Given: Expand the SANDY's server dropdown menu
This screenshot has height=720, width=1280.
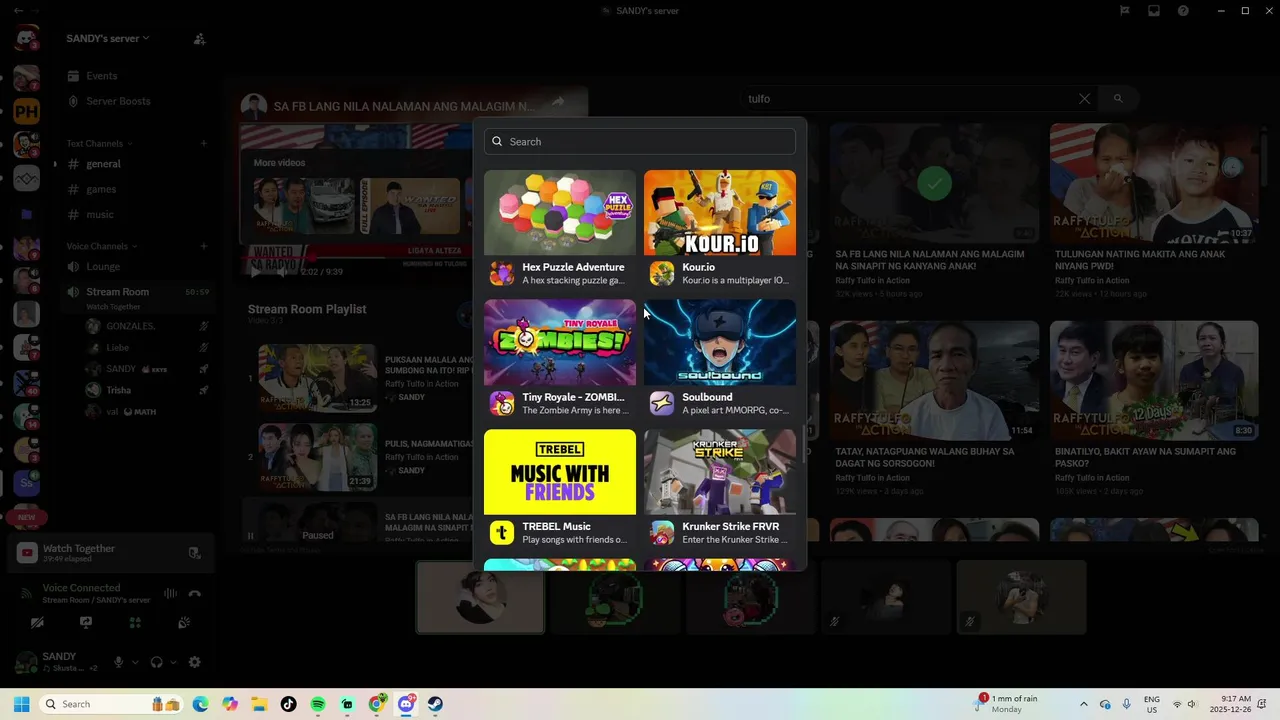Looking at the screenshot, I should (108, 38).
